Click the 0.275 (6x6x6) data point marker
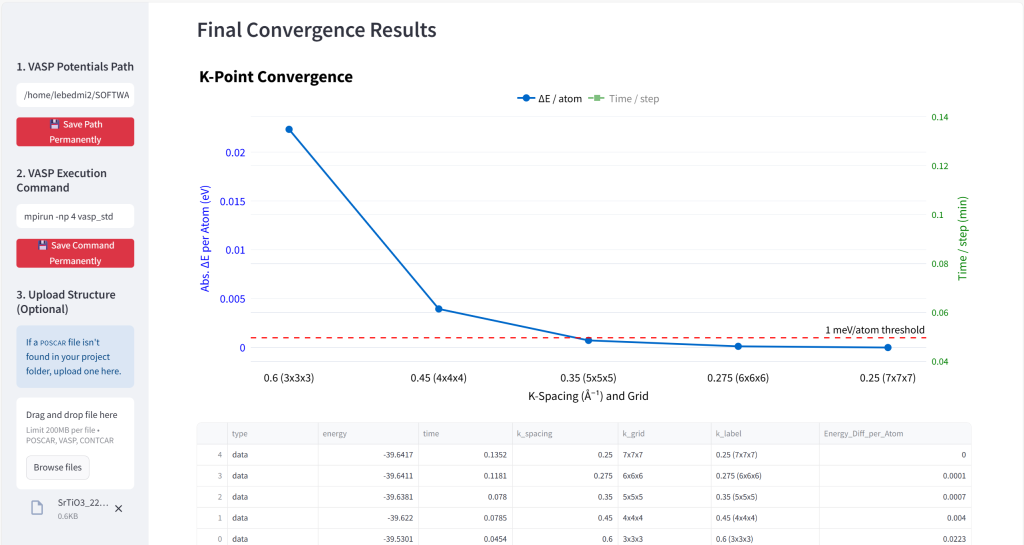Image resolution: width=1024 pixels, height=545 pixels. pos(738,347)
